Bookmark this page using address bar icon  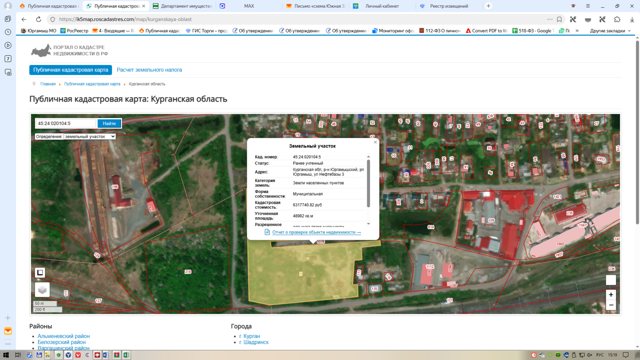[559, 19]
